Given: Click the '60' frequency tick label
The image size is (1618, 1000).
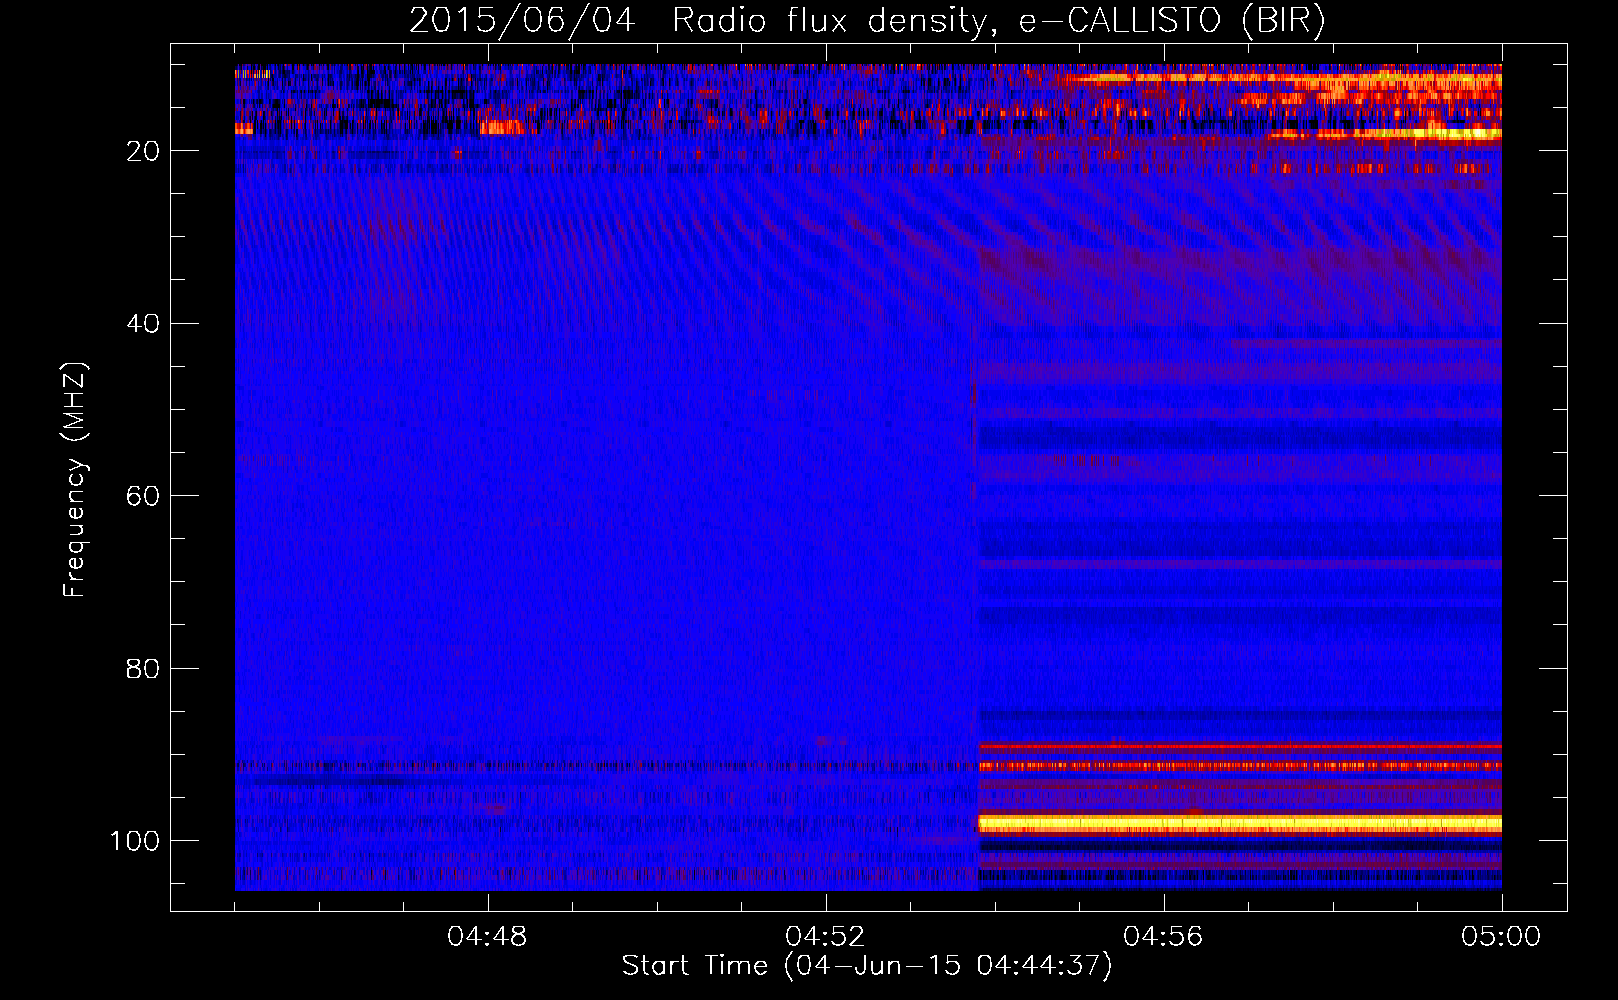Looking at the screenshot, I should [x=143, y=496].
